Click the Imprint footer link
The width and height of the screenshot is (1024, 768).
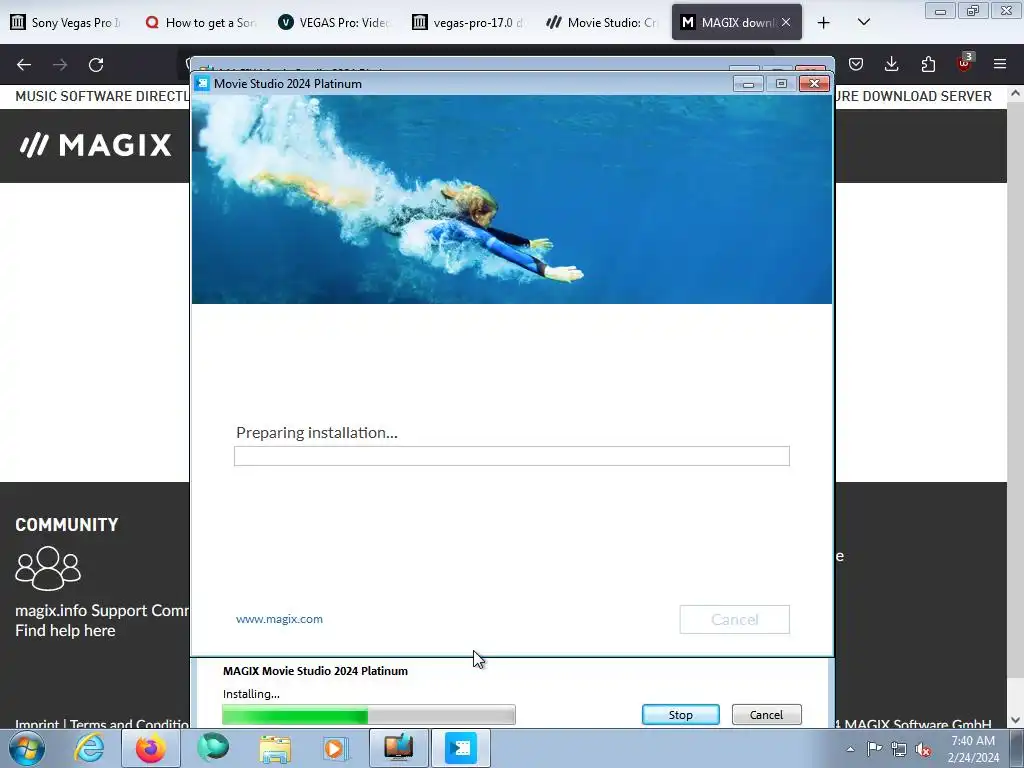[37, 724]
